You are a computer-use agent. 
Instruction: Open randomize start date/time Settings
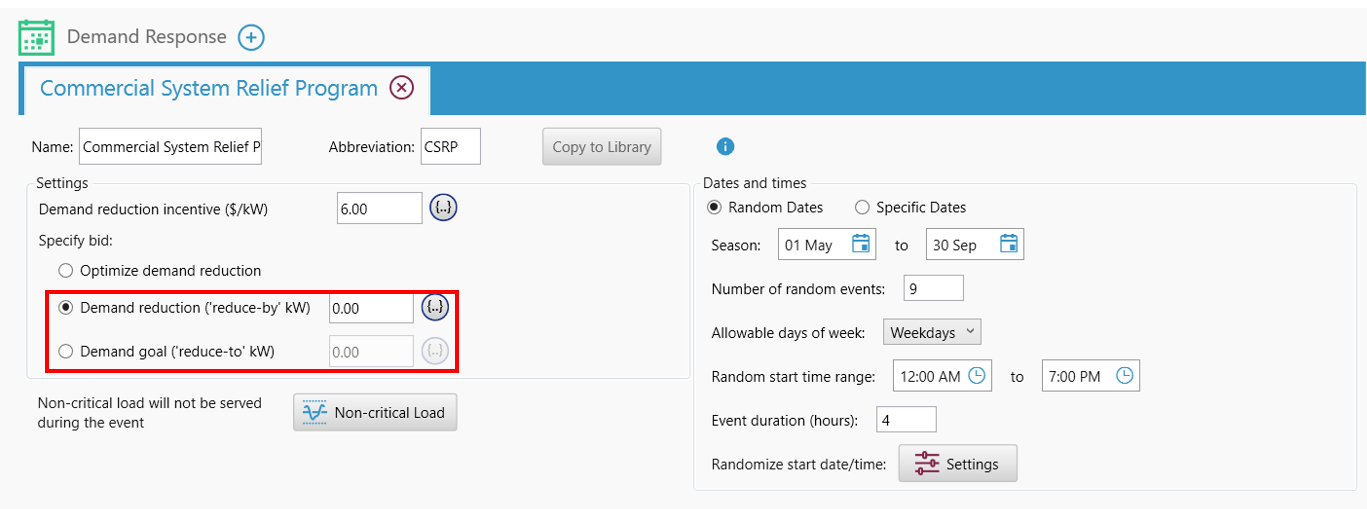pyautogui.click(x=957, y=464)
